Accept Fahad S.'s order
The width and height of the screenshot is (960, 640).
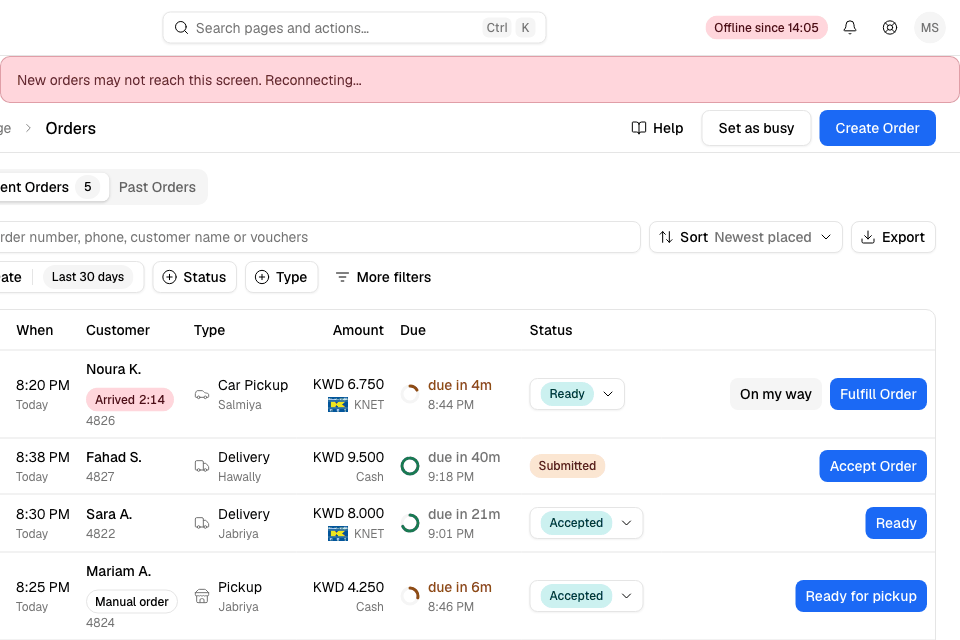coord(873,466)
